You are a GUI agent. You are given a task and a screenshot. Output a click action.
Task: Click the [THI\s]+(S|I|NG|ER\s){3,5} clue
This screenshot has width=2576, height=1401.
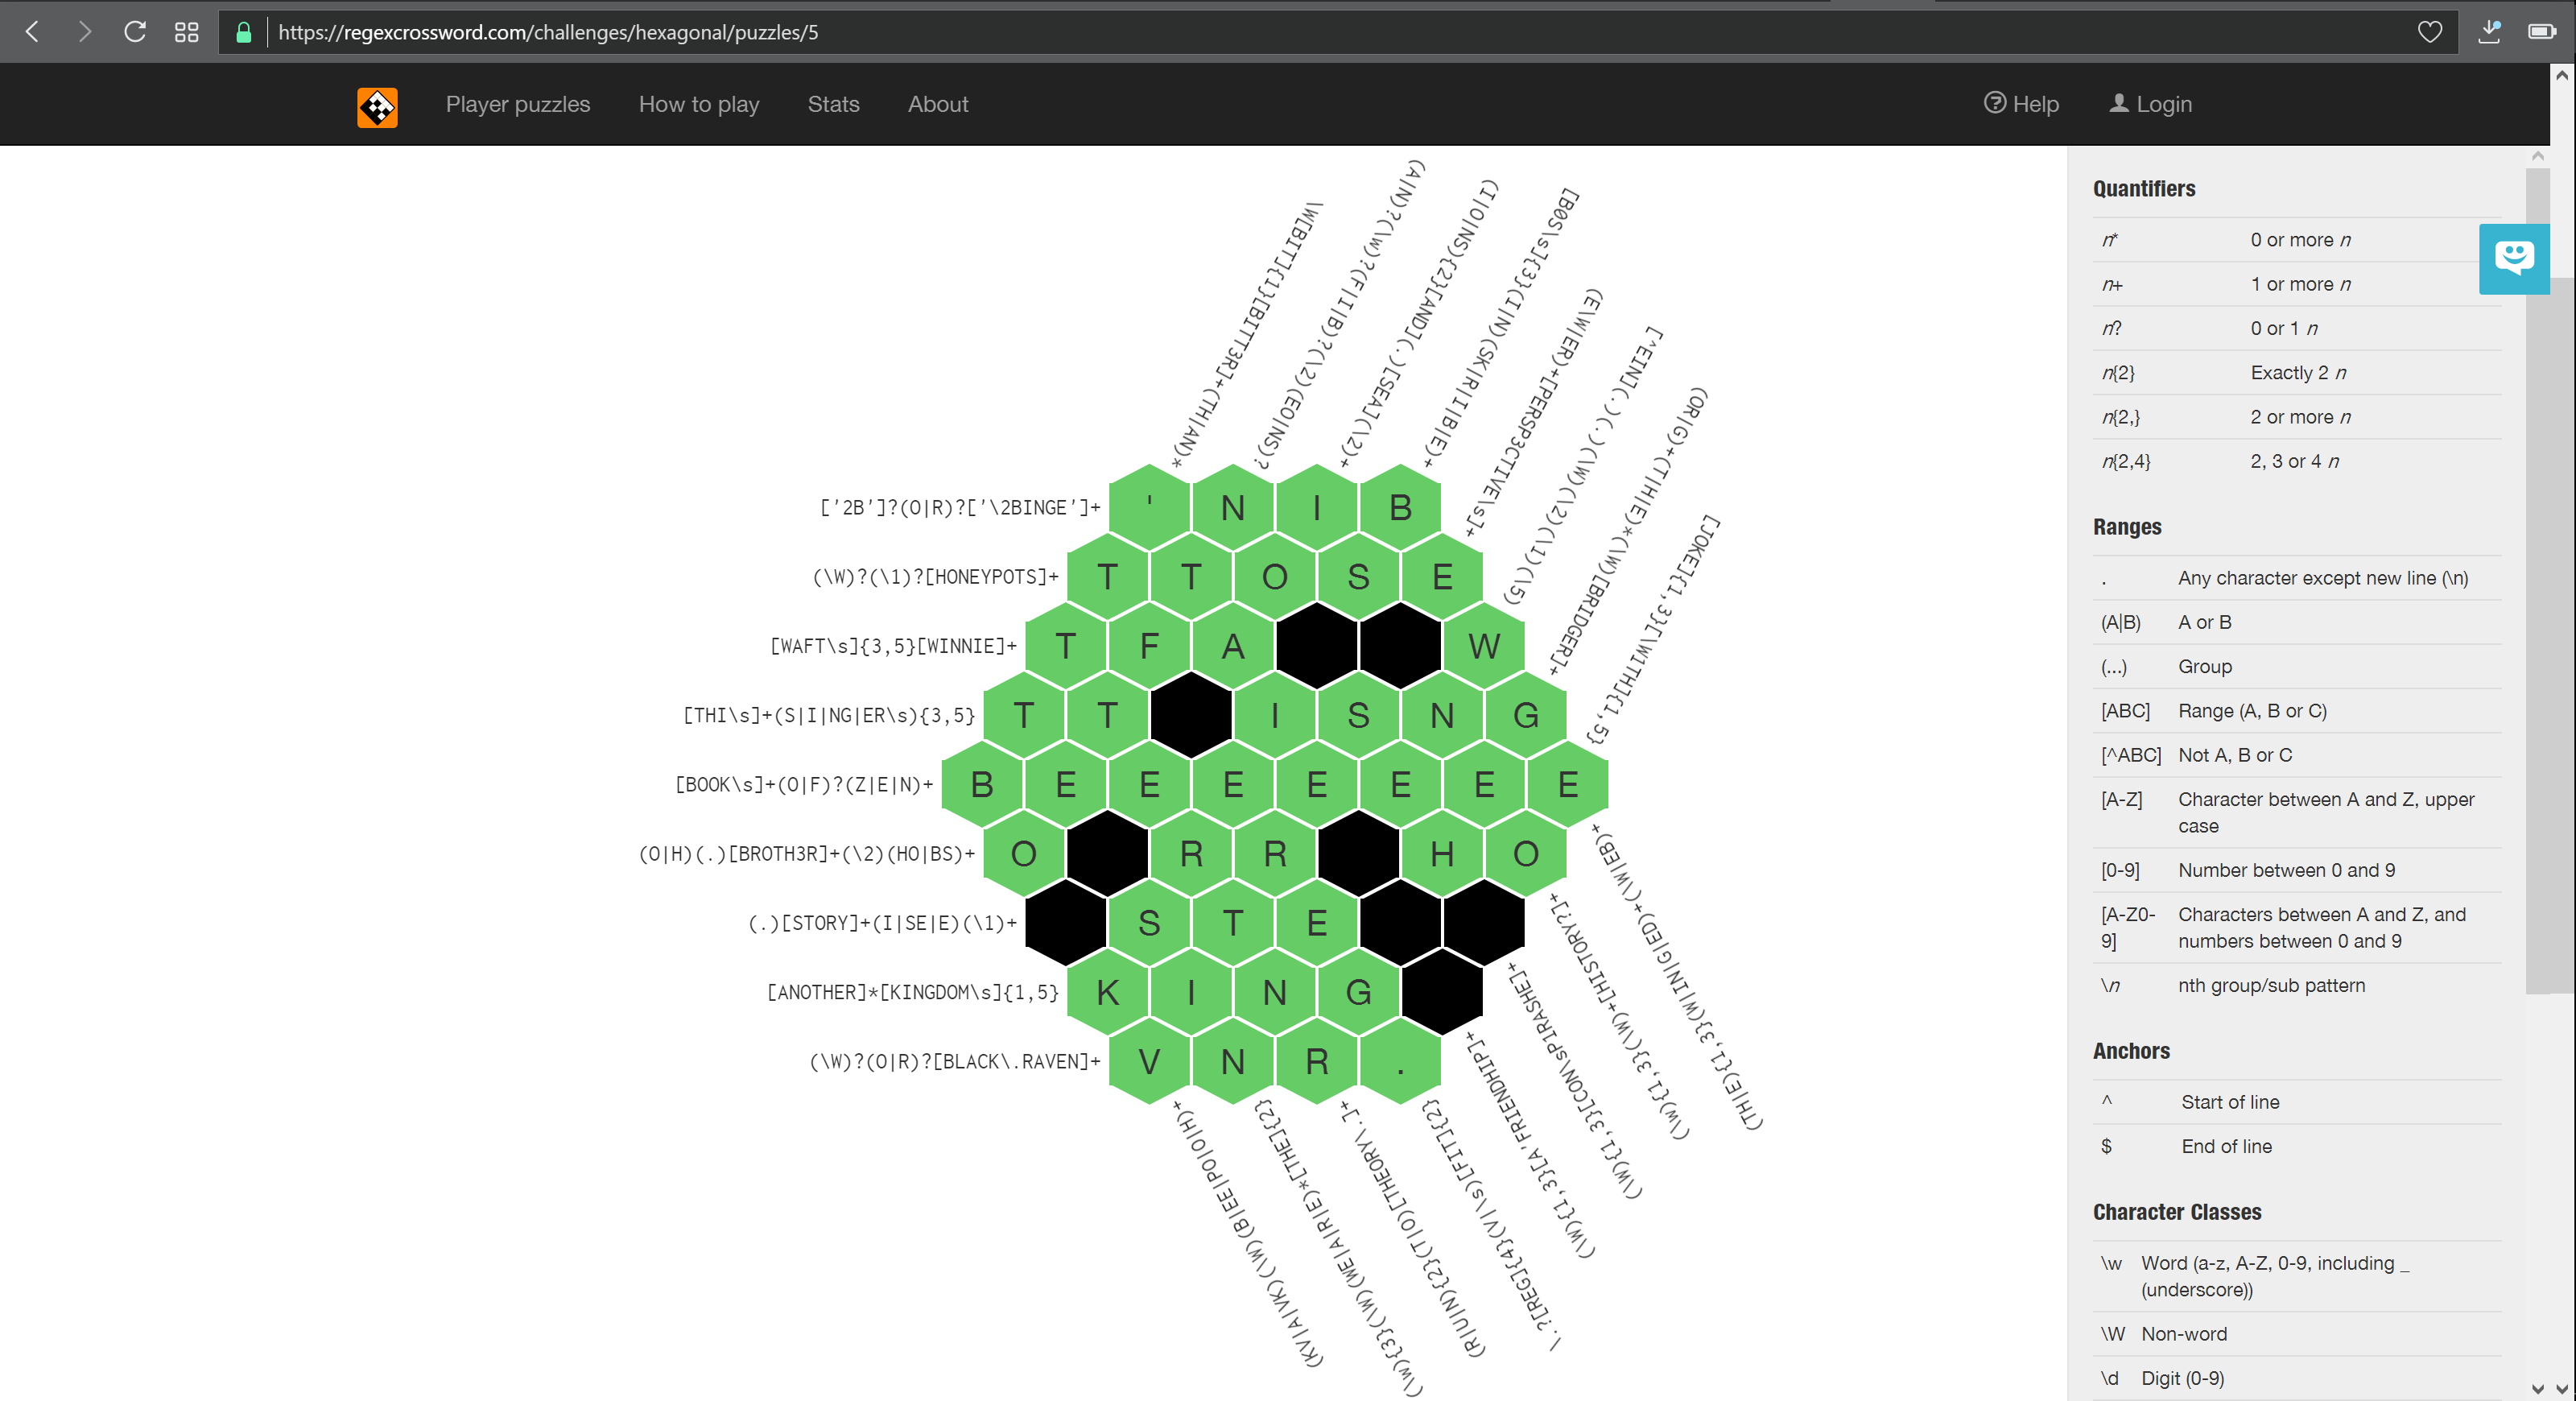click(x=828, y=715)
